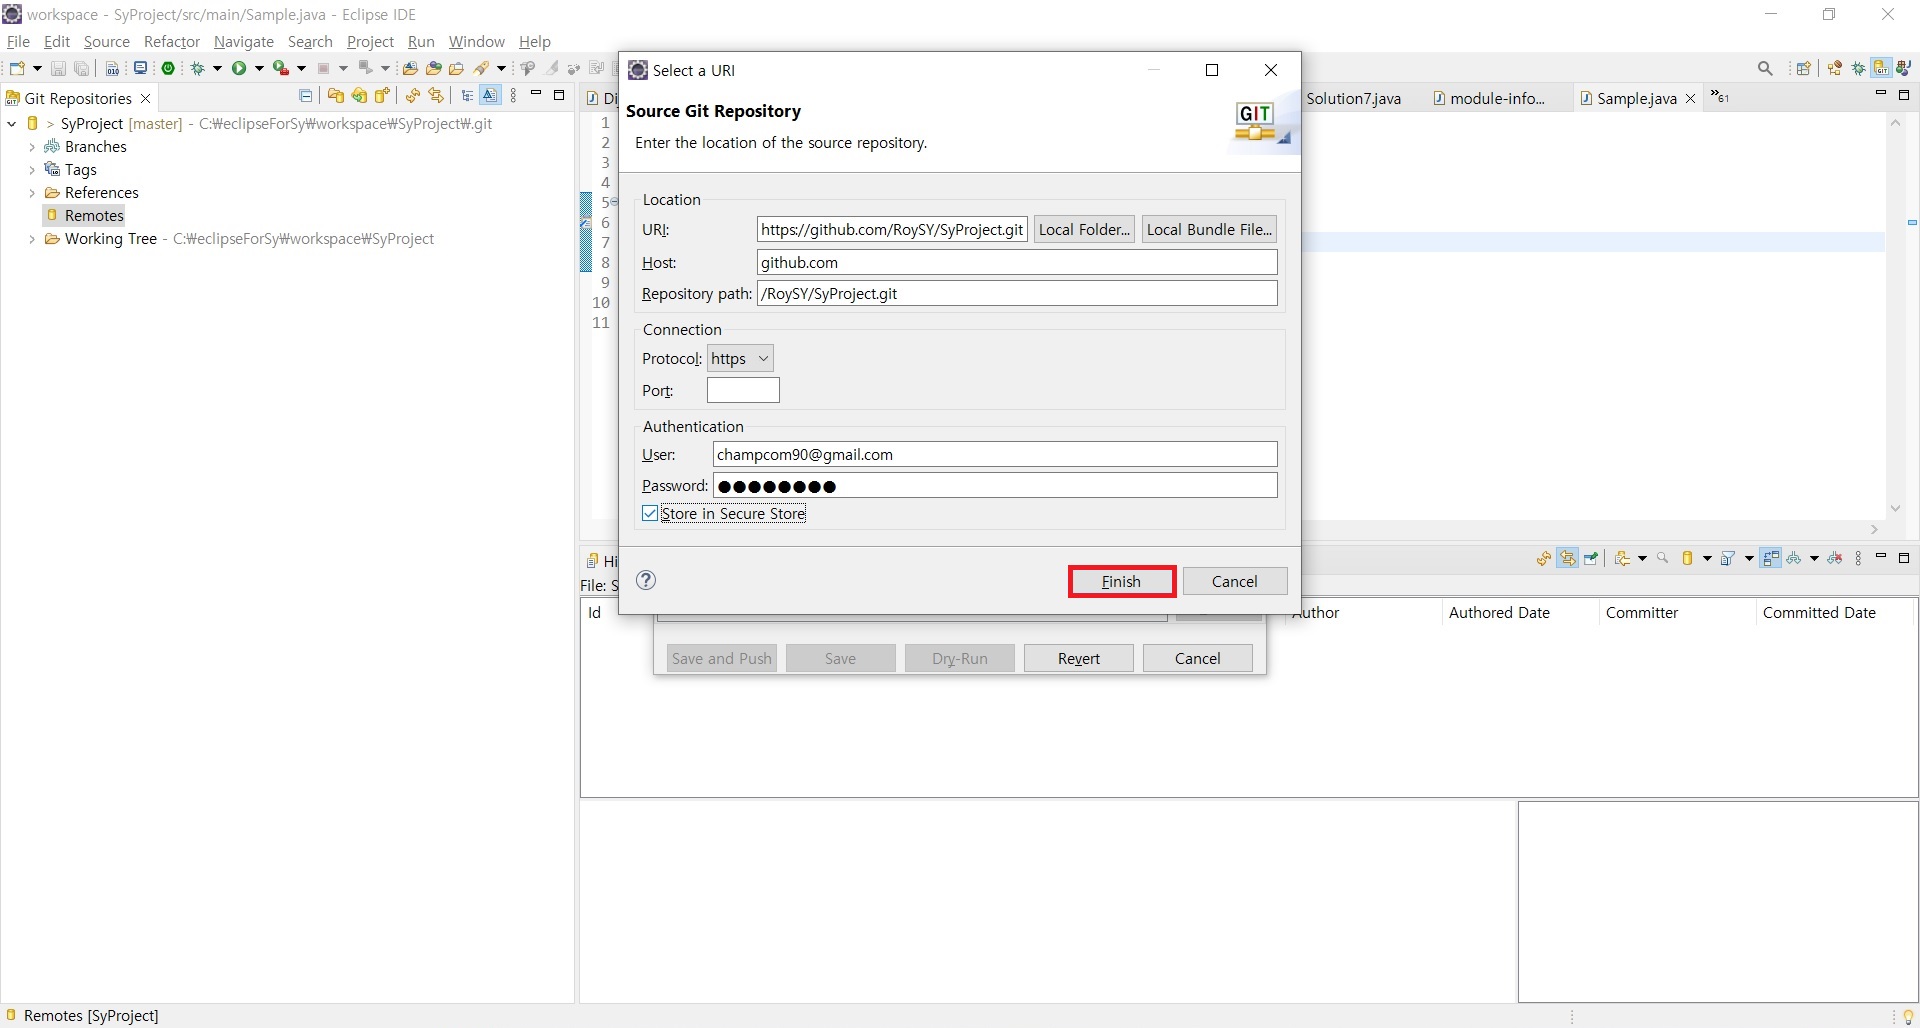Toggle compare mode layout button in History toolbar
Screen dimensions: 1920x1028
(1771, 559)
